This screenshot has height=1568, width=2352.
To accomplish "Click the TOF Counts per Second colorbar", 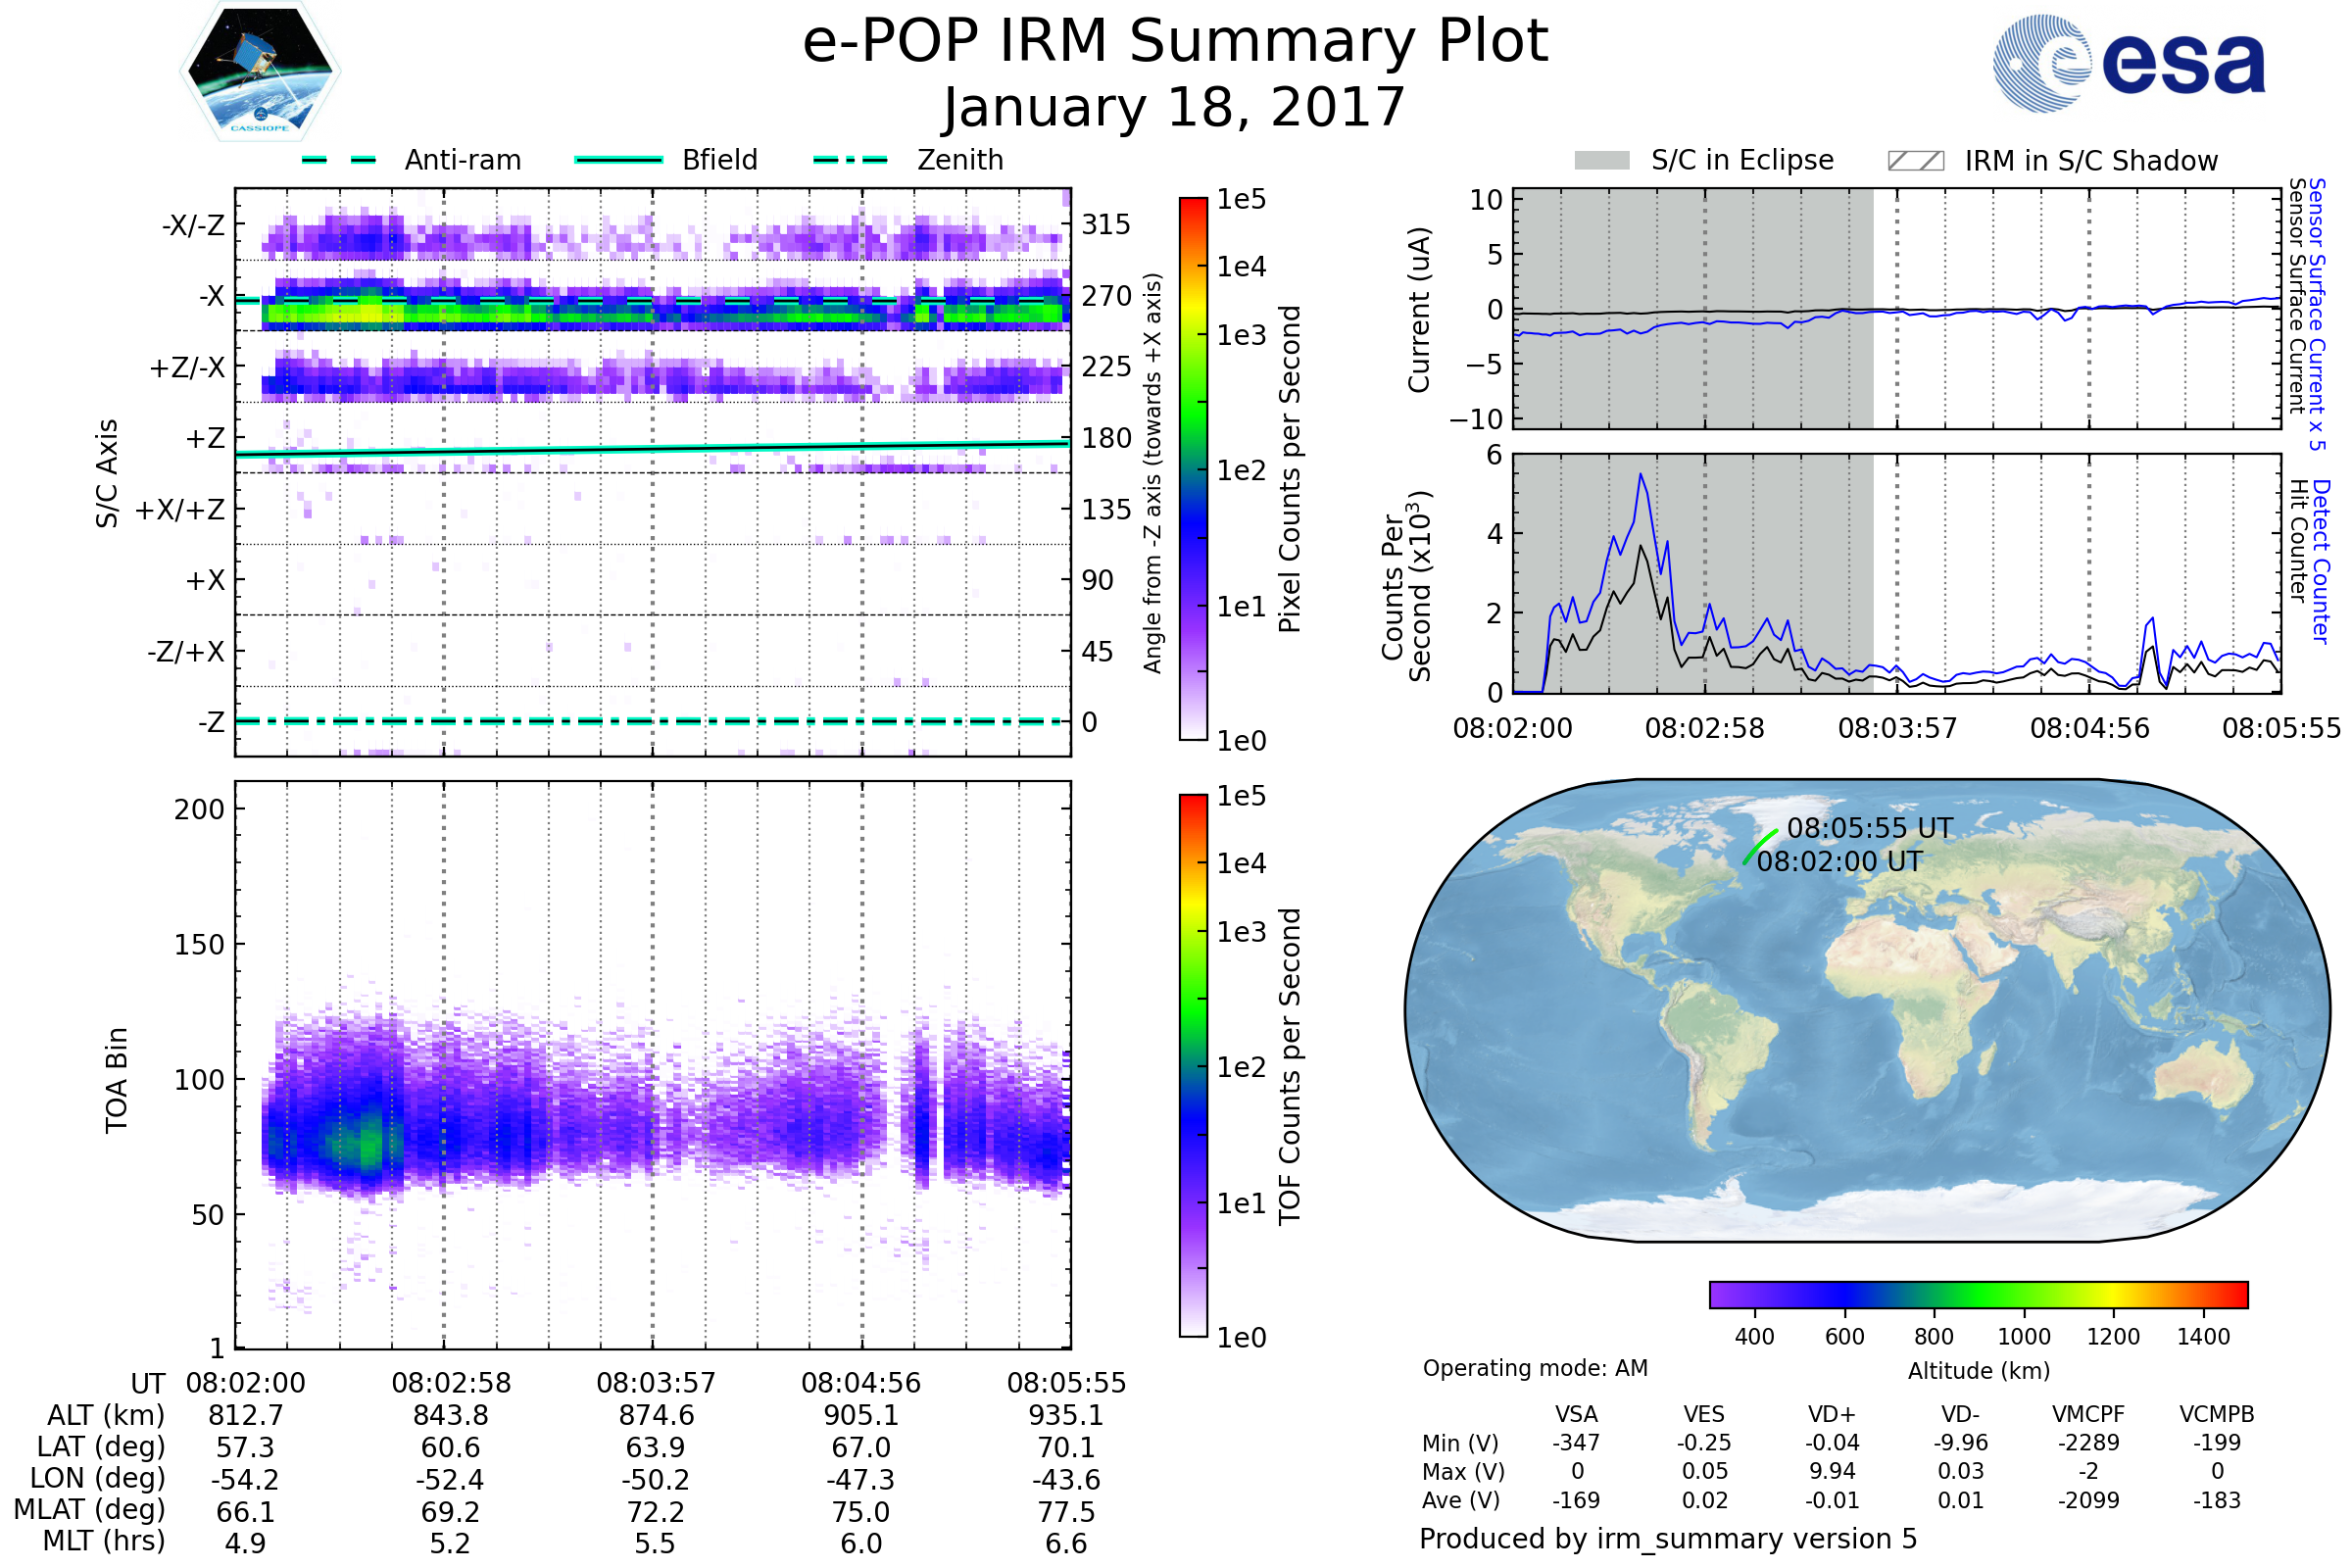I will pyautogui.click(x=1193, y=1065).
